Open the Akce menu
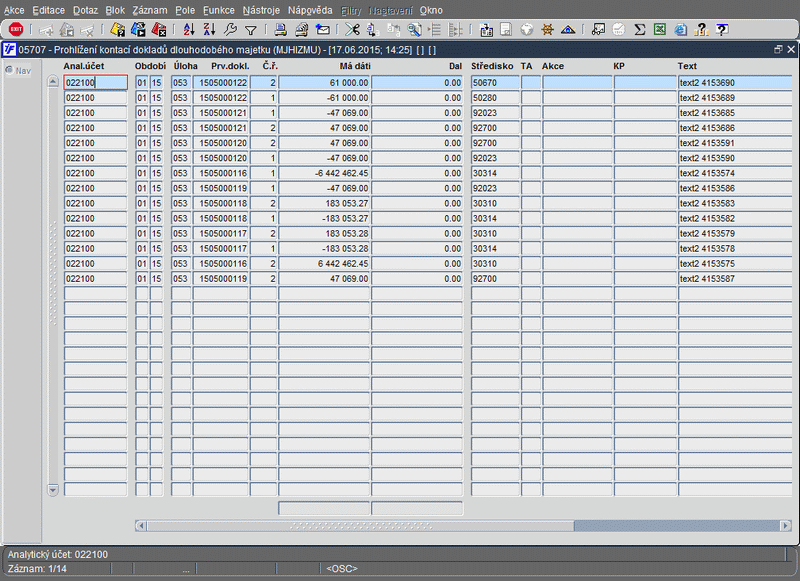This screenshot has width=800, height=581. click(14, 10)
